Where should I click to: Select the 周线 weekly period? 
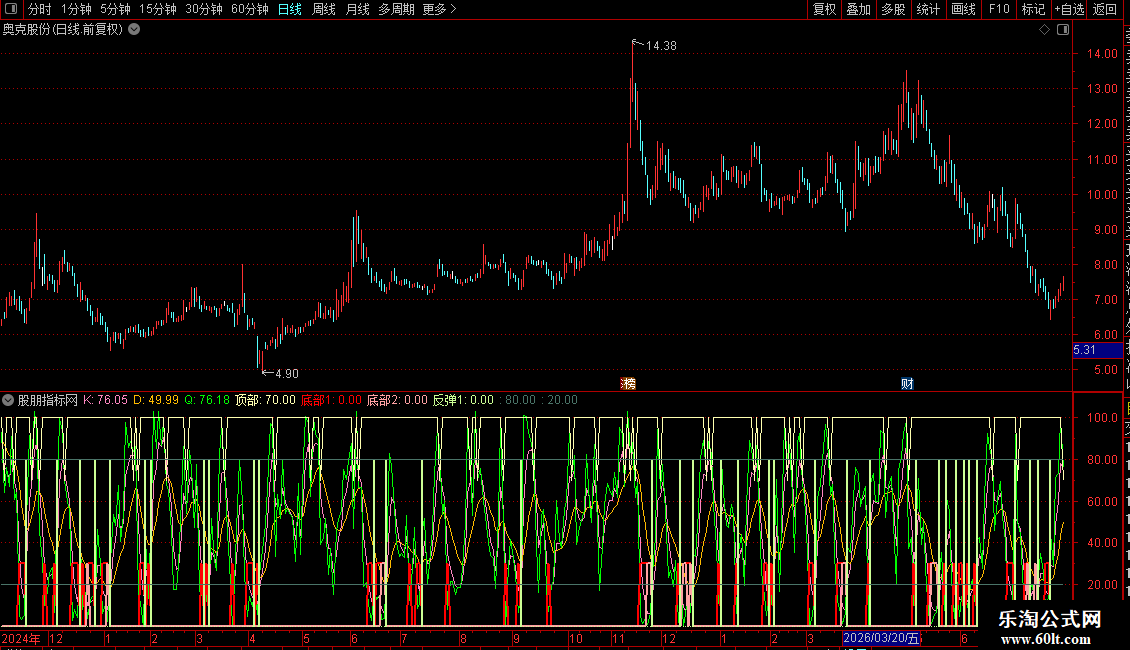click(324, 9)
